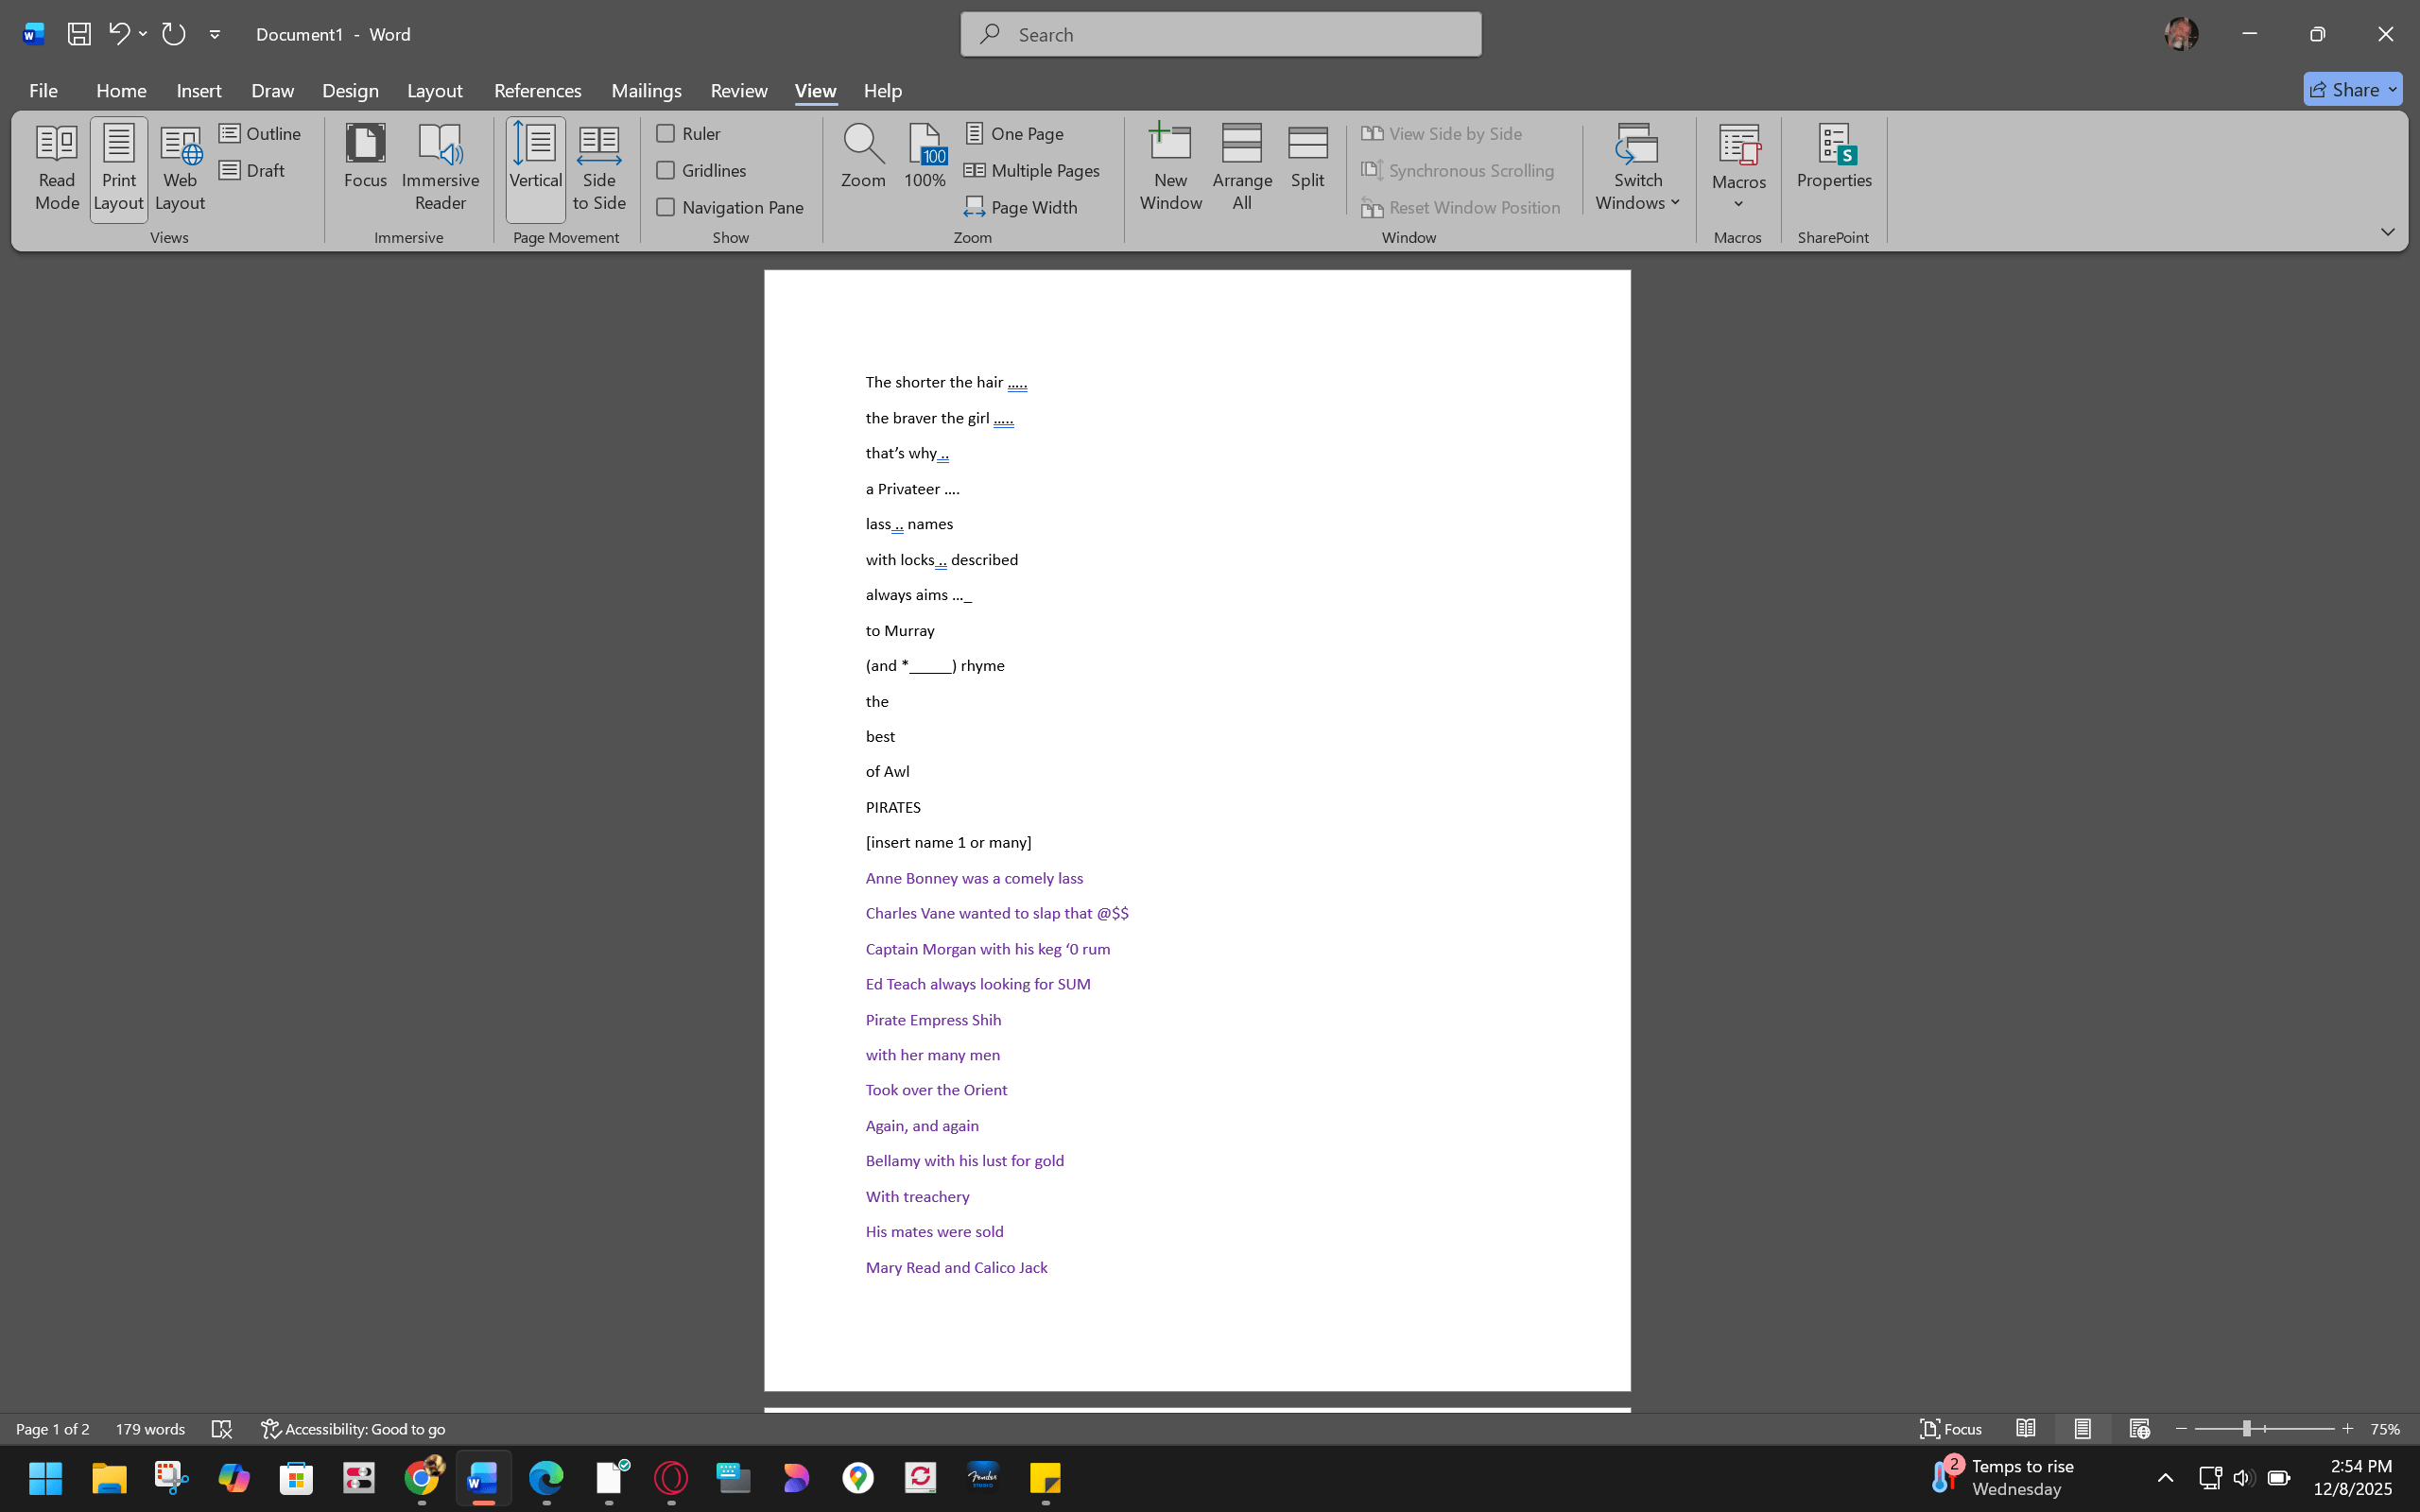Enable the Ruler checkbox
The image size is (2420, 1512).
click(x=665, y=133)
